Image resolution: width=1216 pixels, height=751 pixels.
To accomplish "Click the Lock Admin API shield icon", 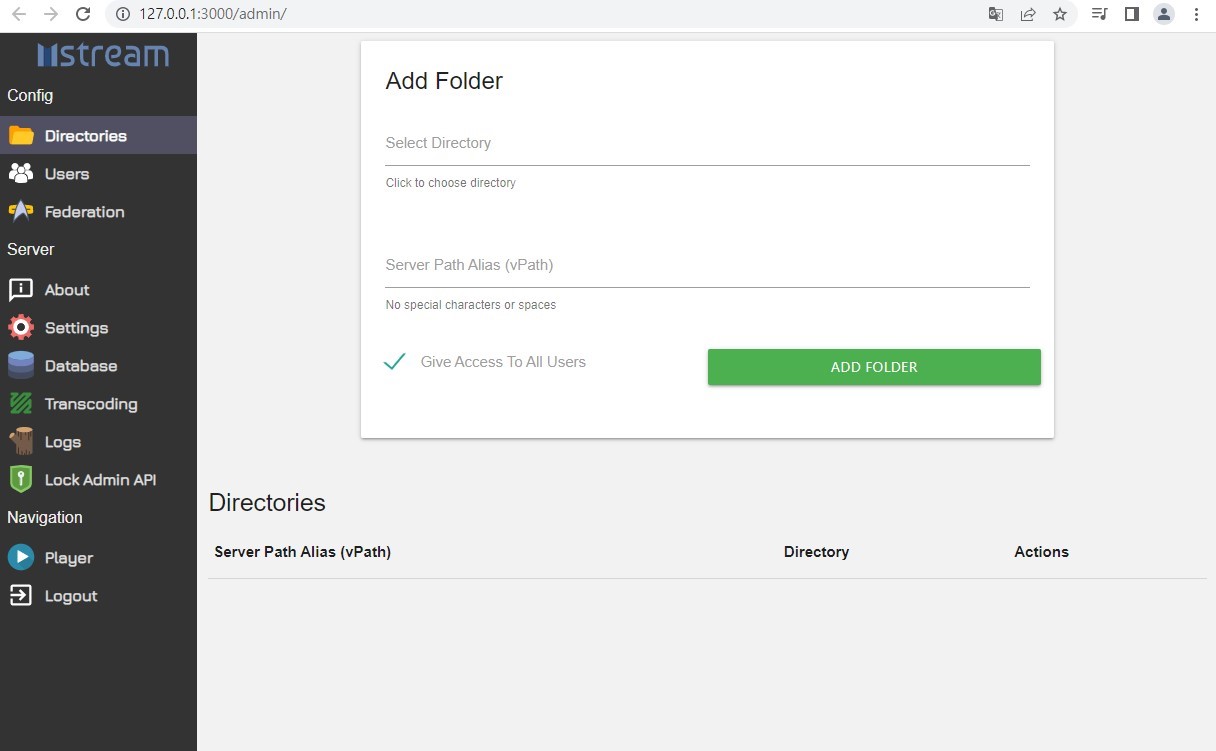I will click(x=21, y=480).
